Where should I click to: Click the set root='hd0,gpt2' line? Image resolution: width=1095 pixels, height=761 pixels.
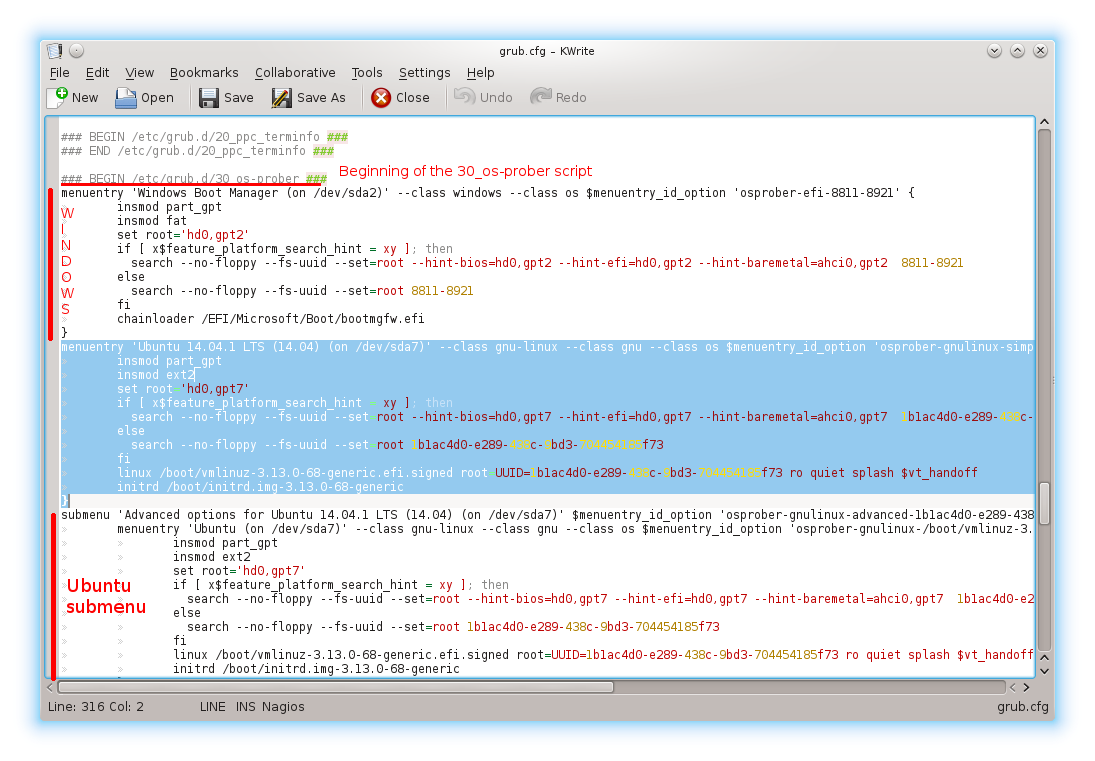tap(183, 235)
